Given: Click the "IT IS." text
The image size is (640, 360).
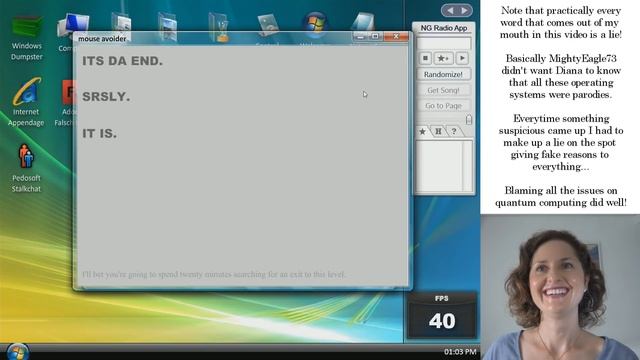Looking at the screenshot, I should click(x=100, y=133).
